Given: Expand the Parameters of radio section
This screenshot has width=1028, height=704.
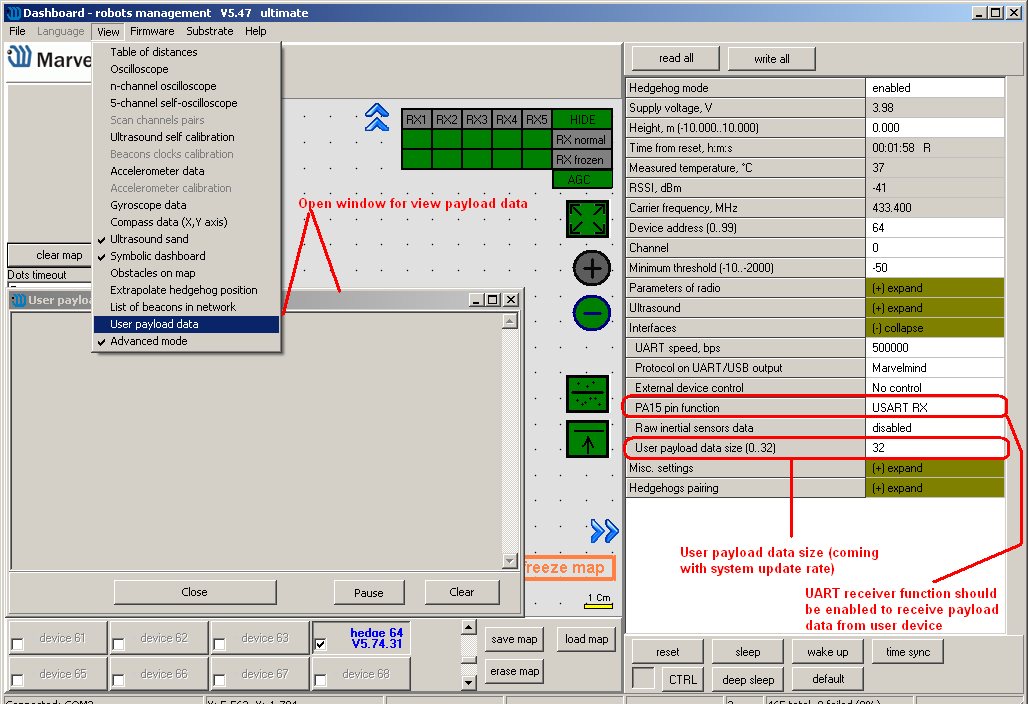Looking at the screenshot, I should (935, 288).
